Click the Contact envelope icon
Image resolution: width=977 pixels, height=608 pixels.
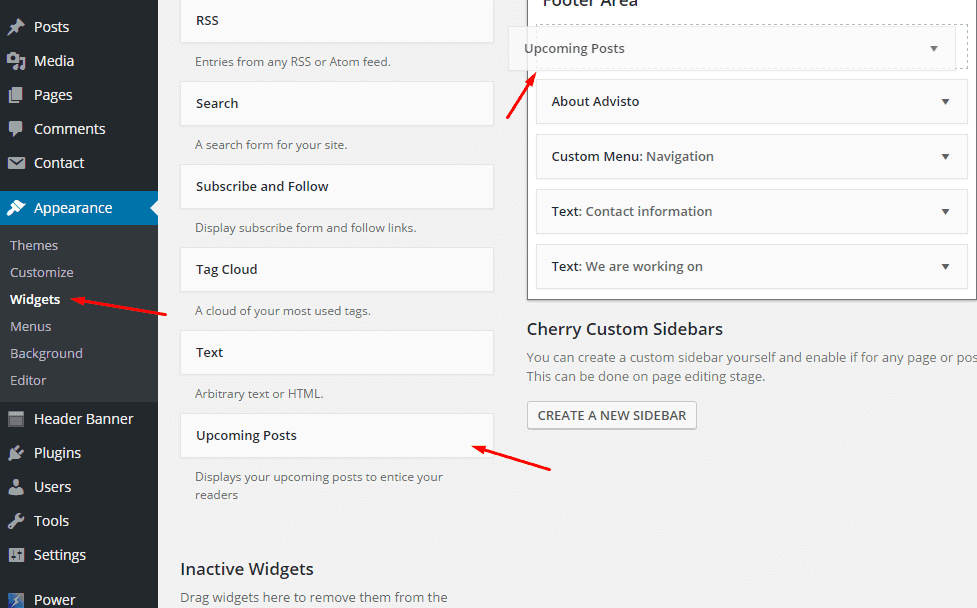pos(16,163)
